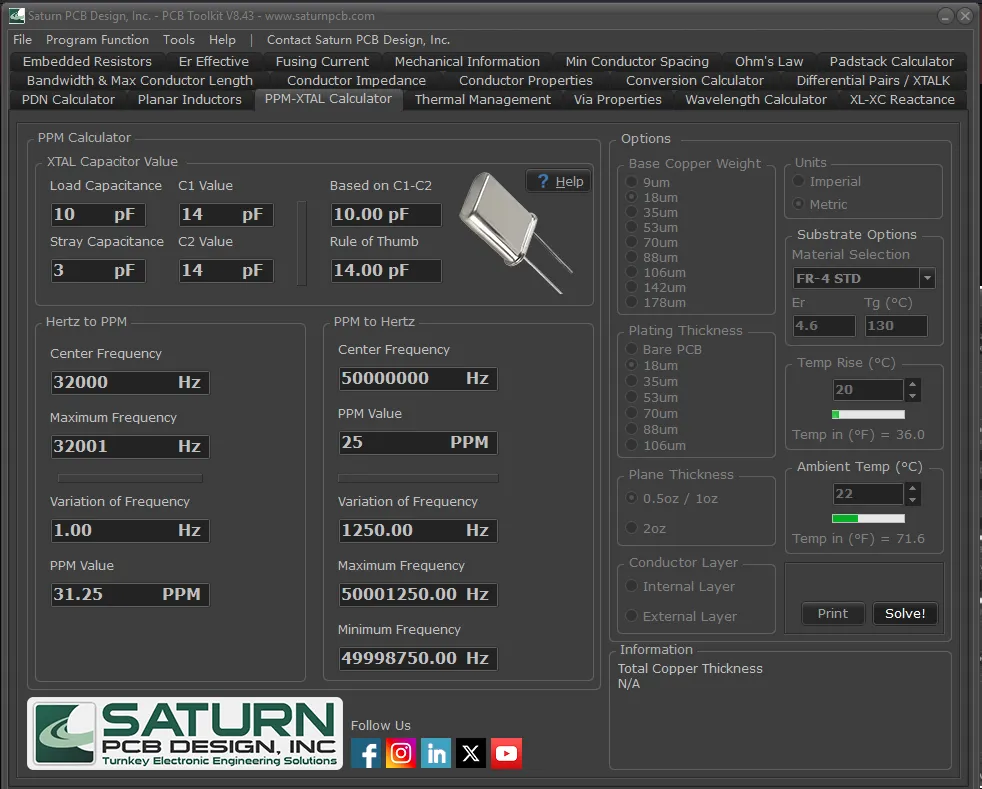This screenshot has width=982, height=789.
Task: Switch to the Padstack Calculator tab
Action: pos(892,61)
